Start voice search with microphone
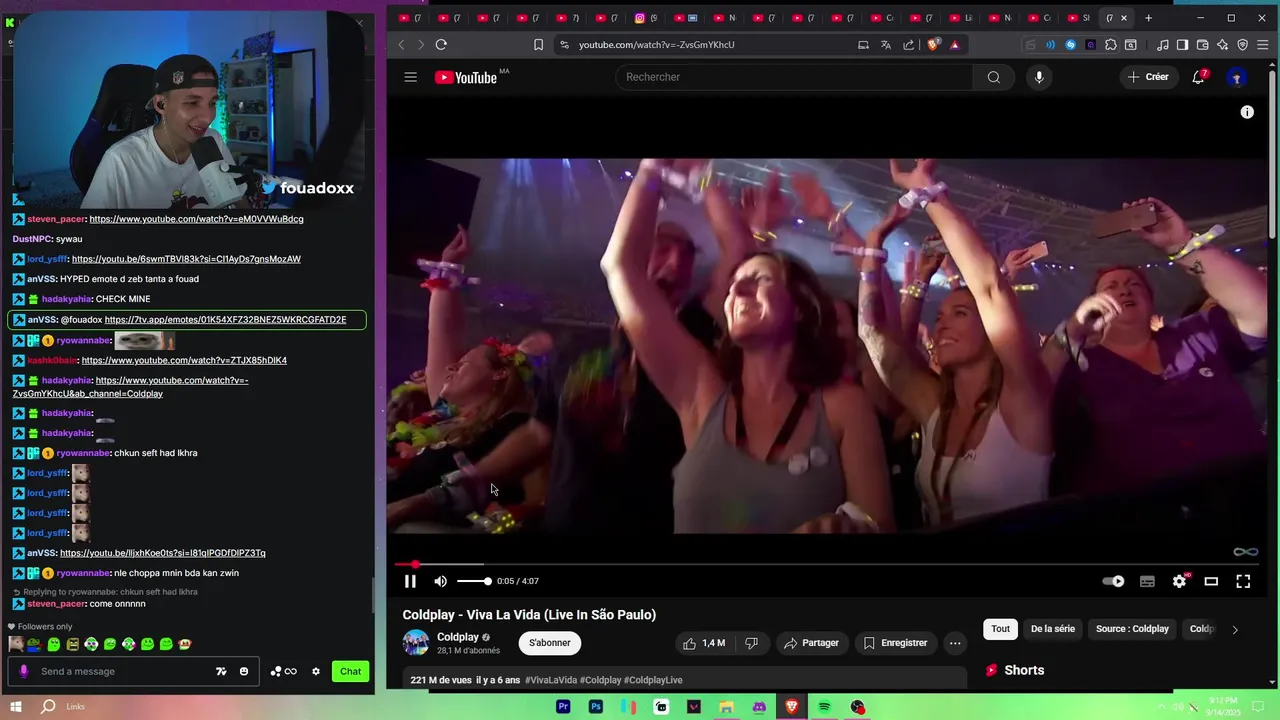The height and width of the screenshot is (720, 1280). click(x=1039, y=77)
